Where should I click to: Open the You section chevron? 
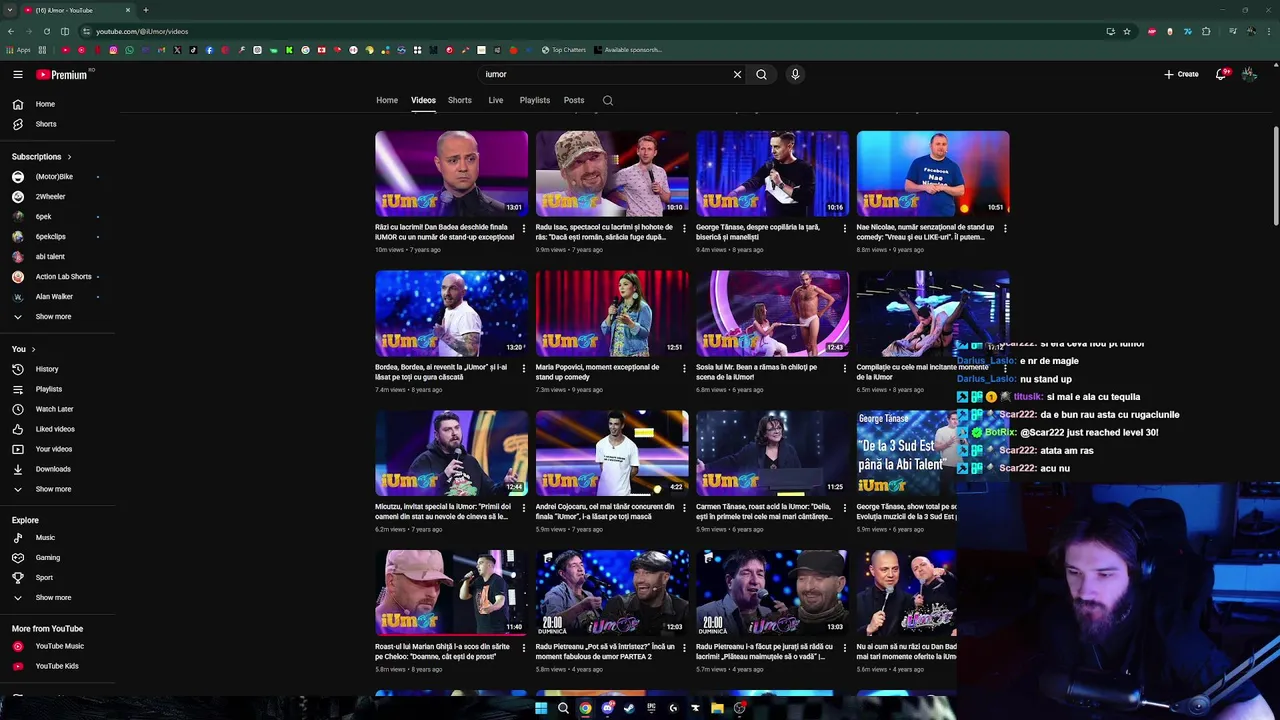[33, 349]
